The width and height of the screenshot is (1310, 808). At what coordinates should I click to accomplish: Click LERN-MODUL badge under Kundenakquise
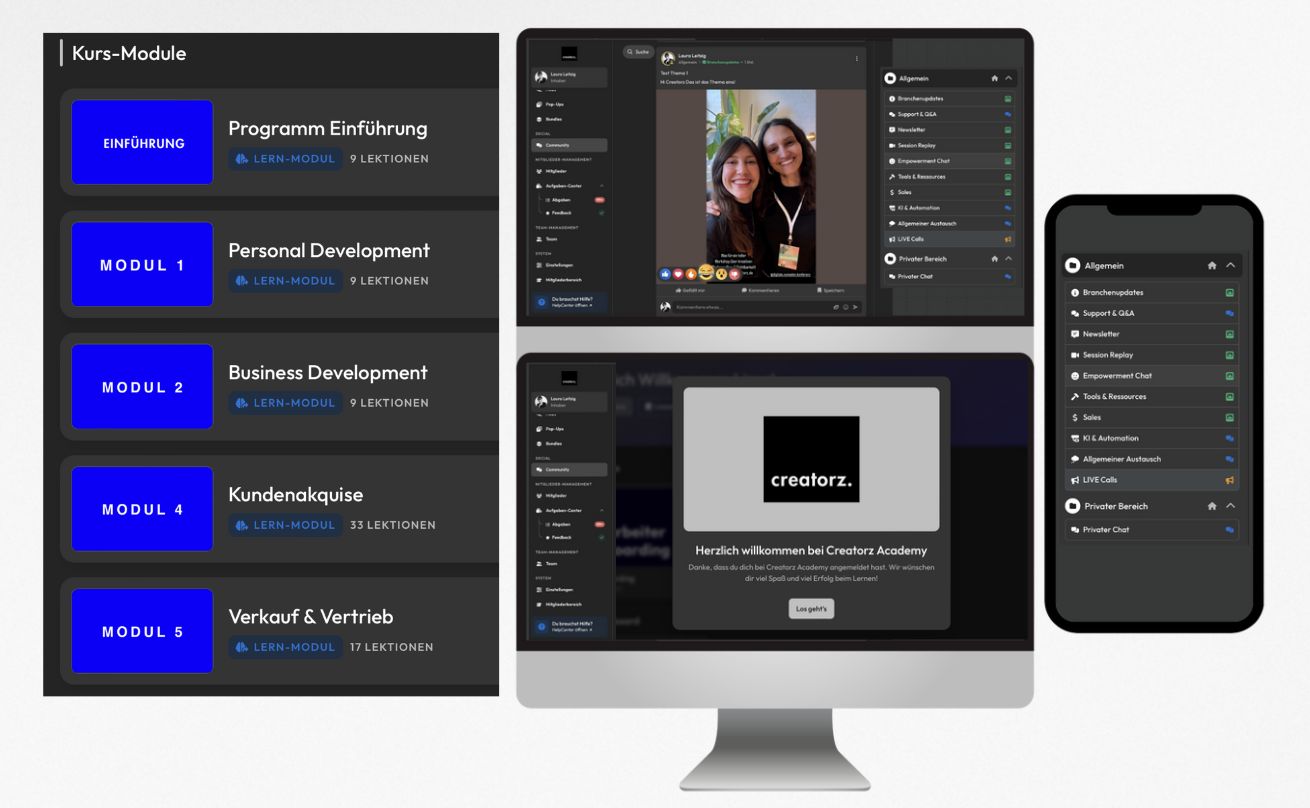(x=285, y=525)
